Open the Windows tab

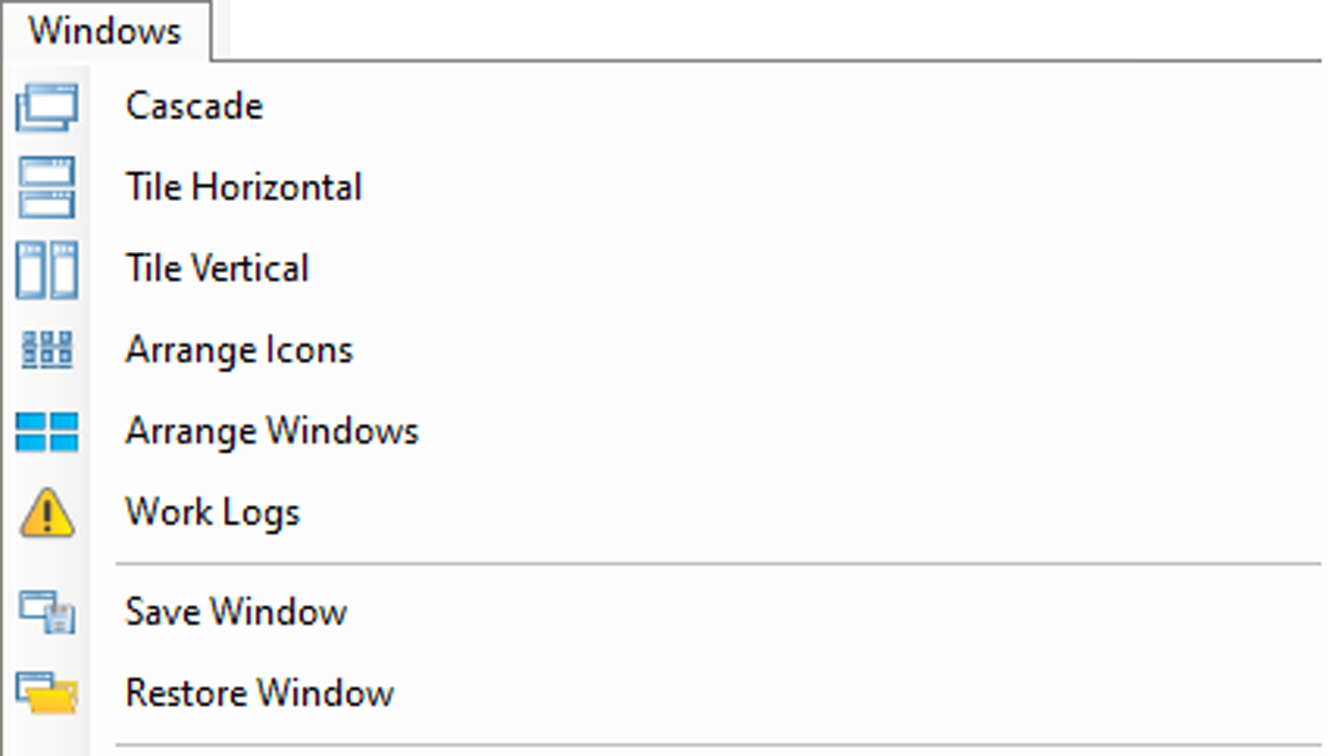[x=104, y=30]
